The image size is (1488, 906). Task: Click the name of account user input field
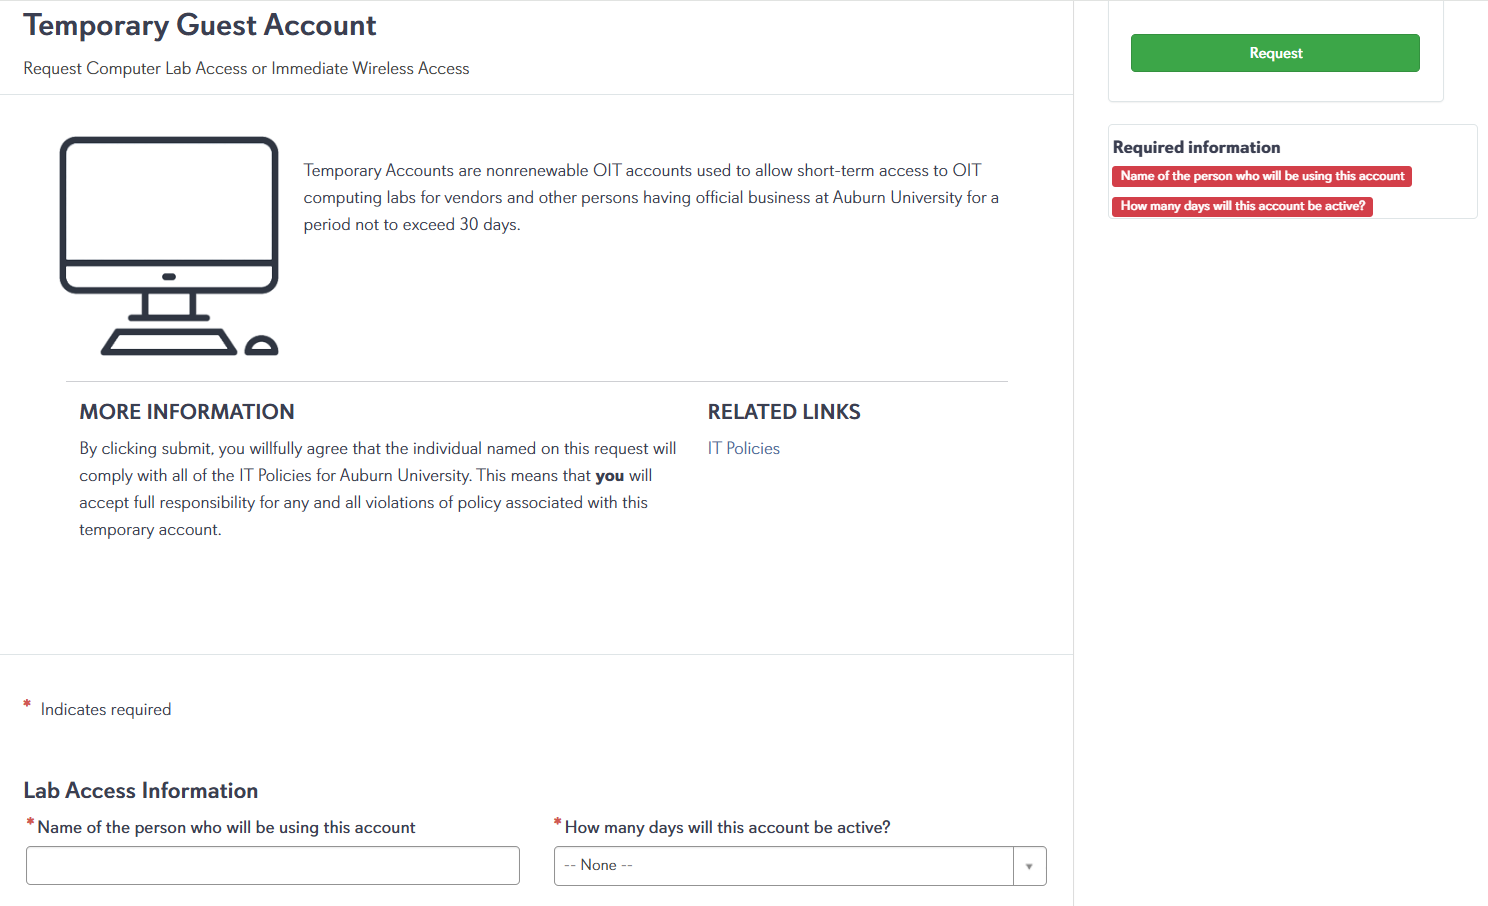click(272, 865)
